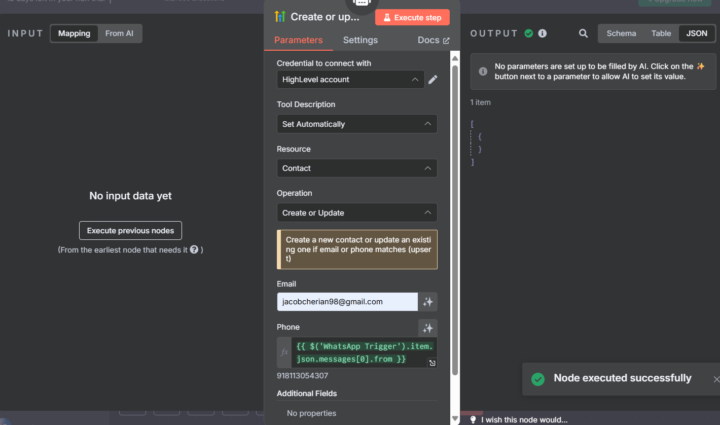Expand Tool Description Set Automatically dropdown
The width and height of the screenshot is (720, 425).
[357, 124]
